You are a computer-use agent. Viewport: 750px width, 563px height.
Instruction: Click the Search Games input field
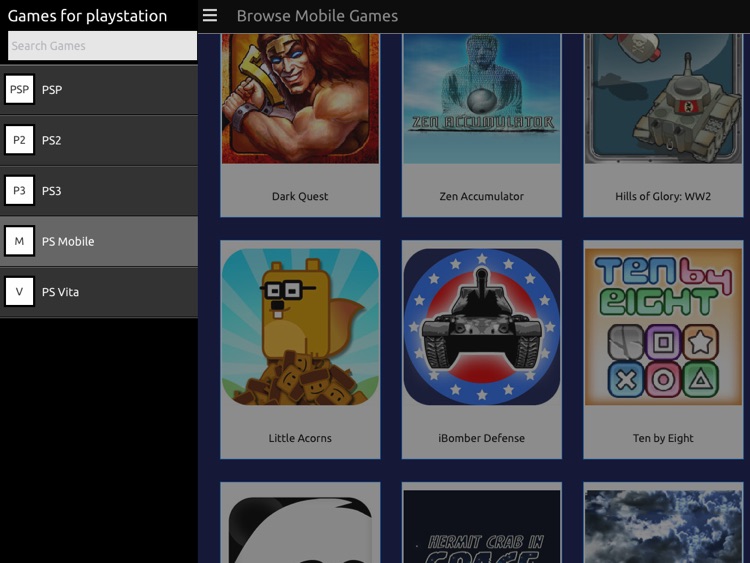102,45
